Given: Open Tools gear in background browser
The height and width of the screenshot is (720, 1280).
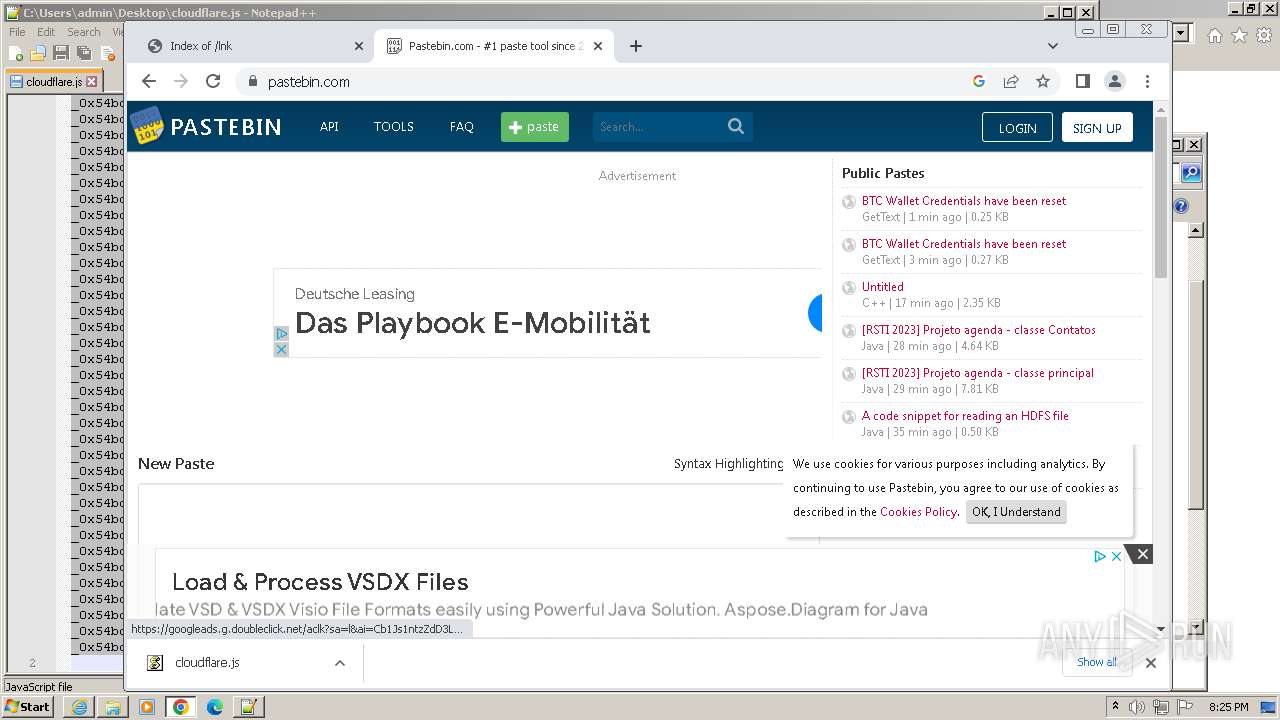Looking at the screenshot, I should (1263, 35).
